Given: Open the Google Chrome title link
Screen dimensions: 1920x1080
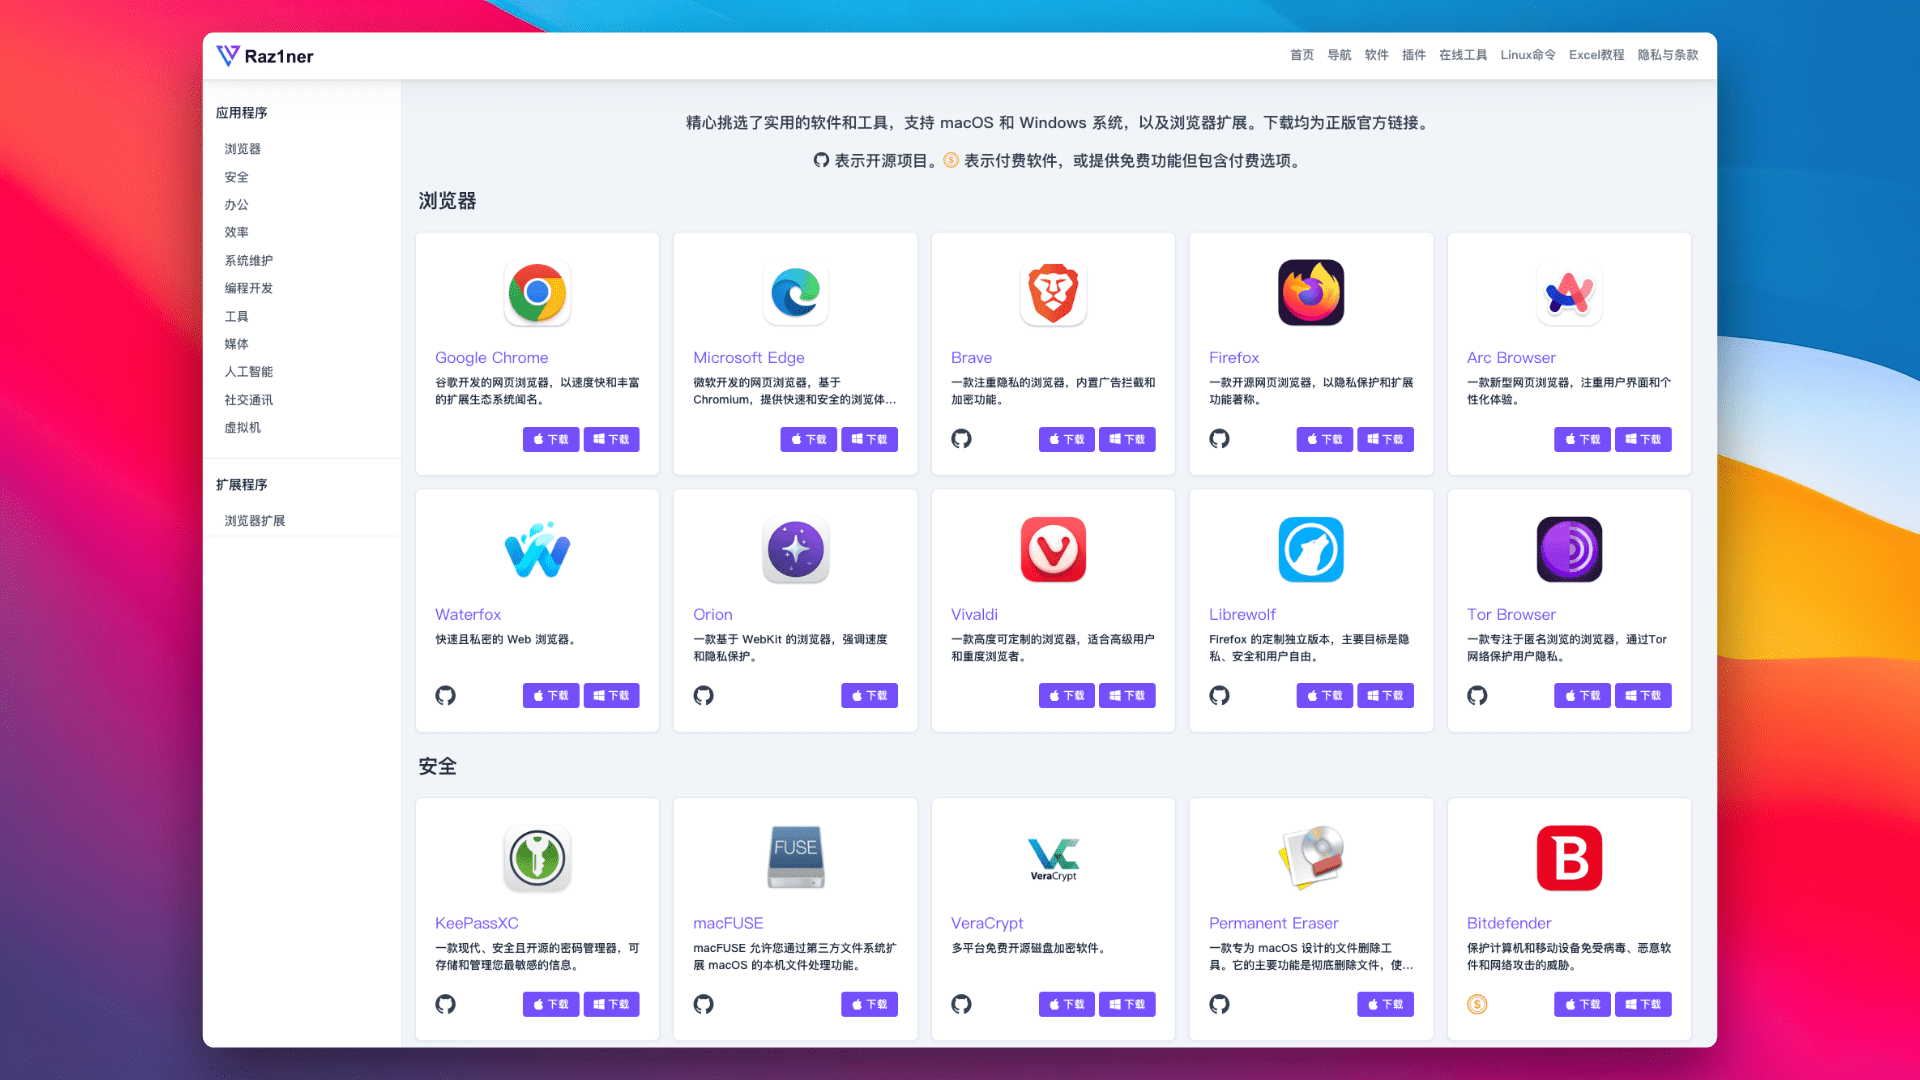Looking at the screenshot, I should coord(491,358).
